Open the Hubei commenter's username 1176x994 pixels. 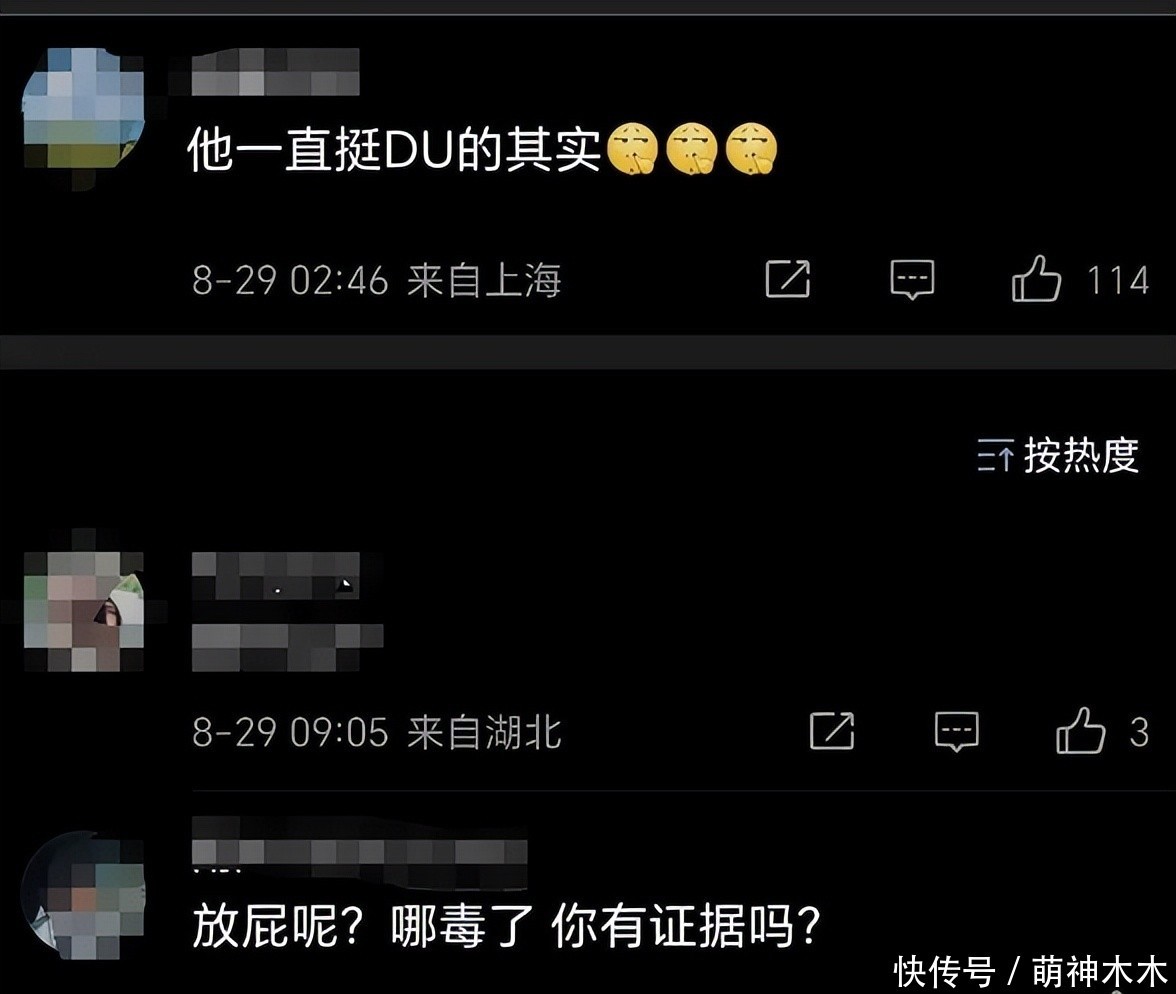pyautogui.click(x=275, y=575)
